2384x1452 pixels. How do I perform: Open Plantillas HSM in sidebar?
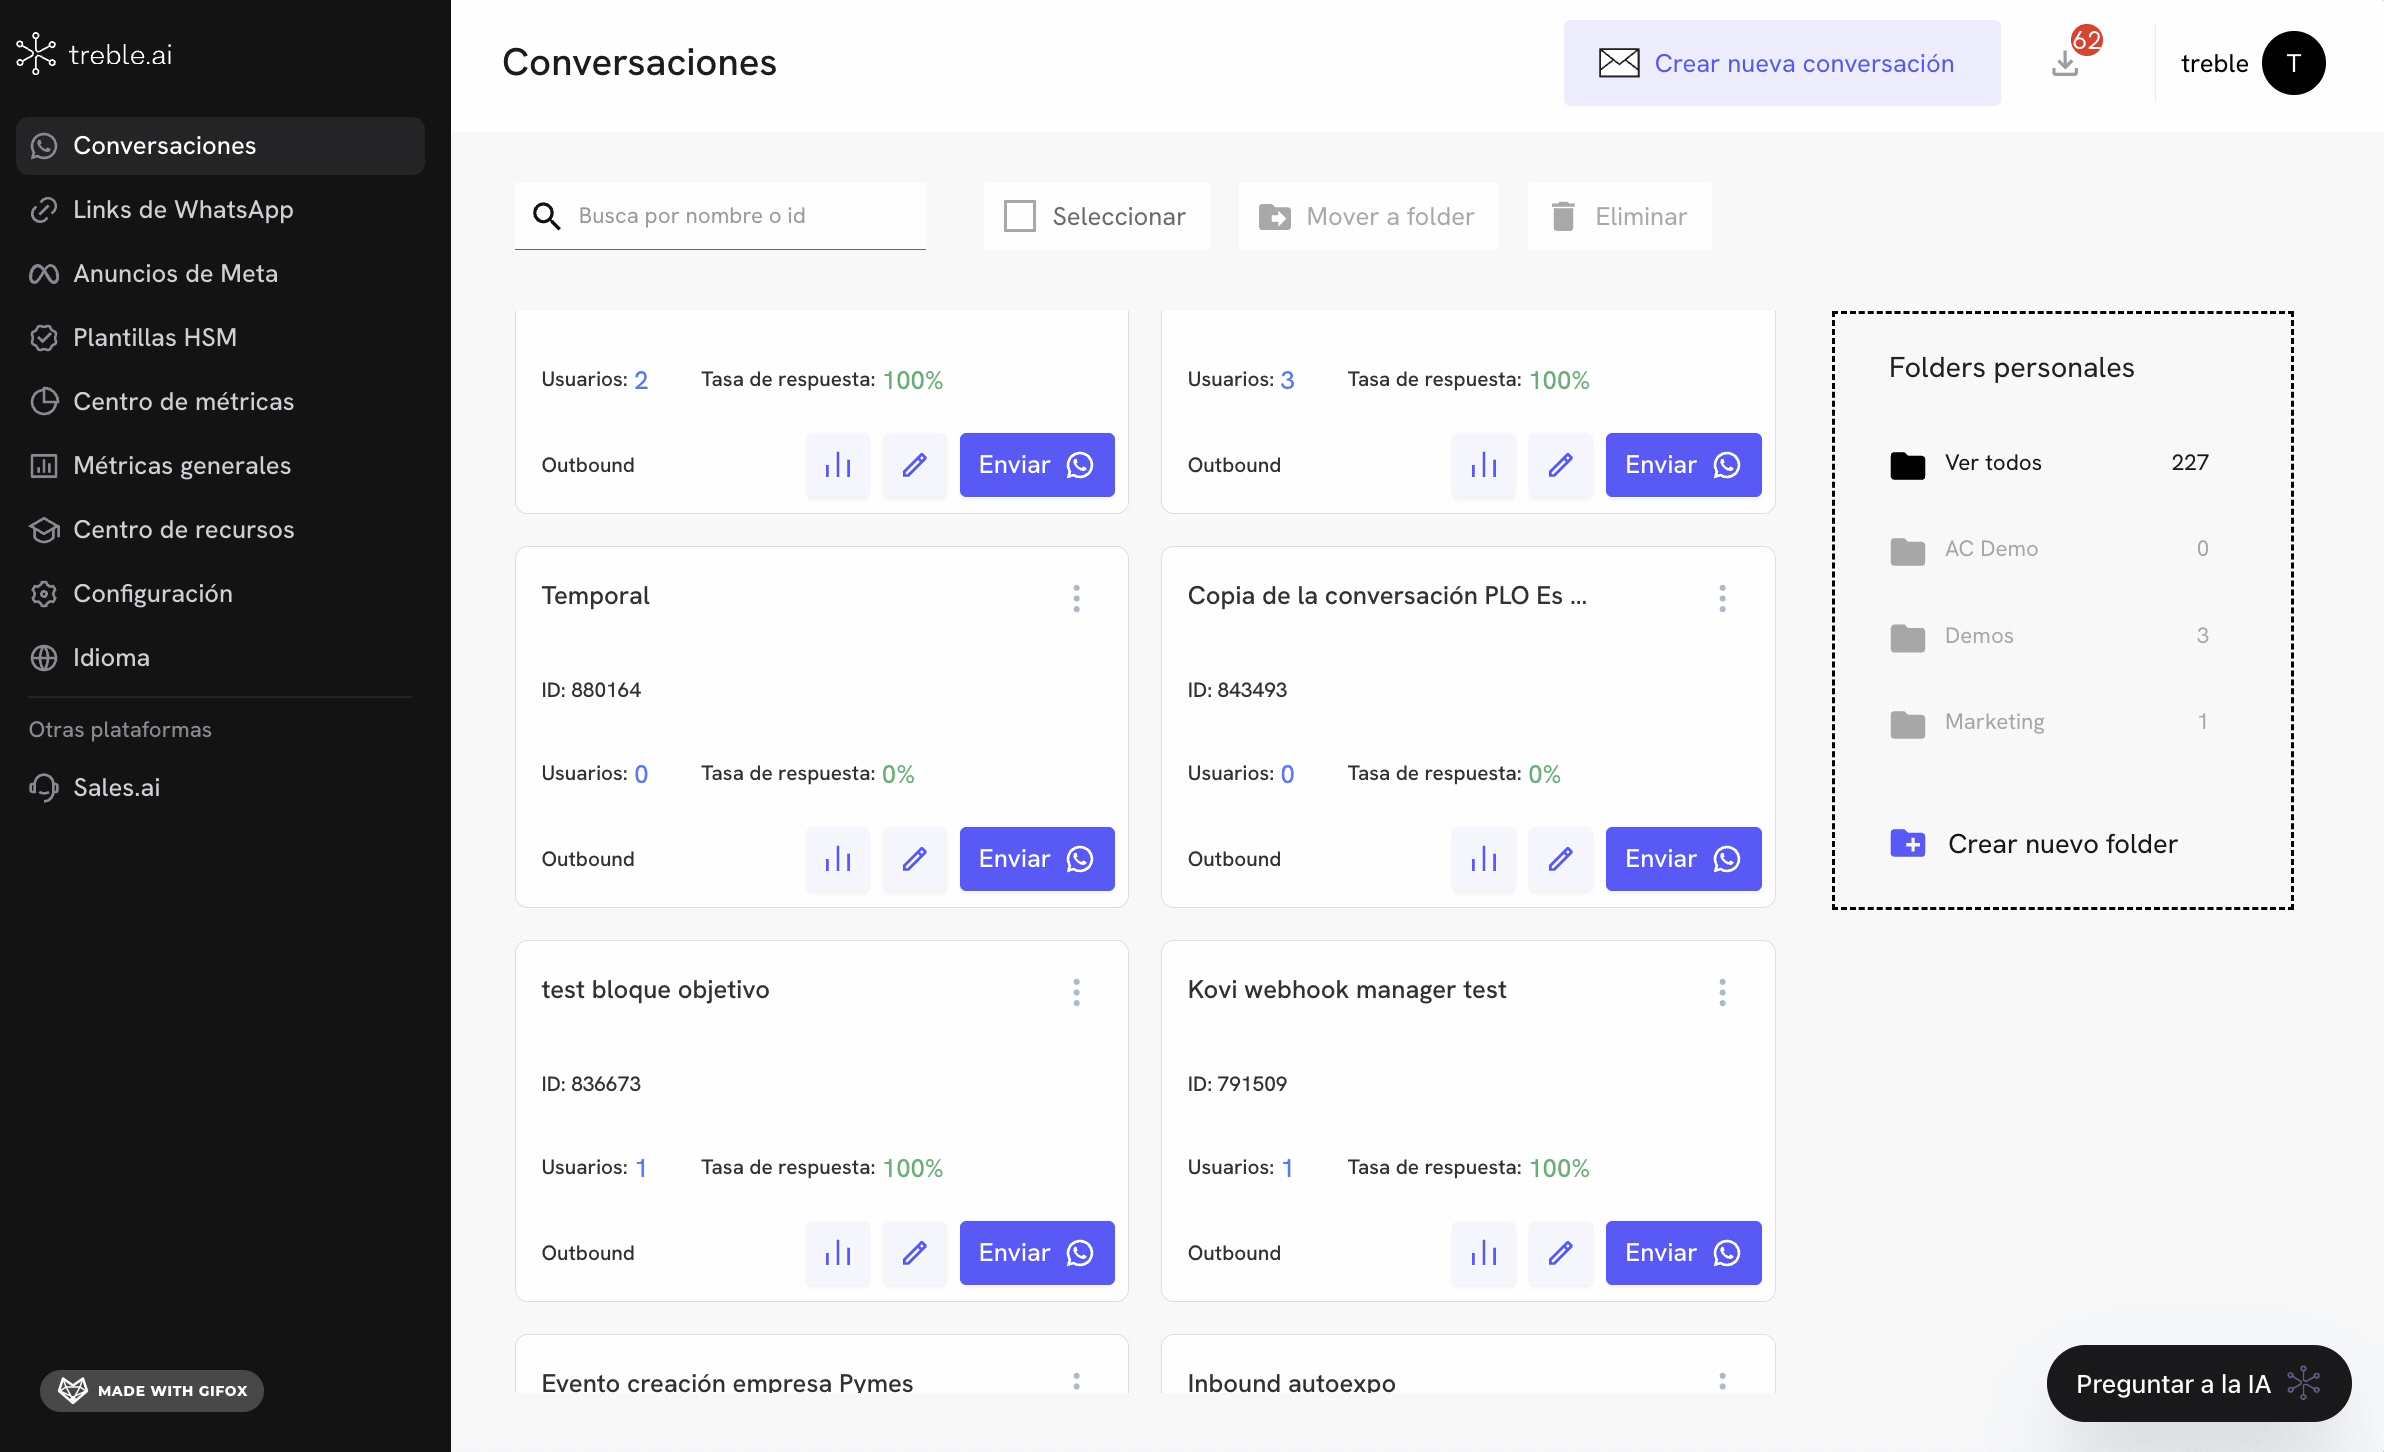pyautogui.click(x=155, y=337)
